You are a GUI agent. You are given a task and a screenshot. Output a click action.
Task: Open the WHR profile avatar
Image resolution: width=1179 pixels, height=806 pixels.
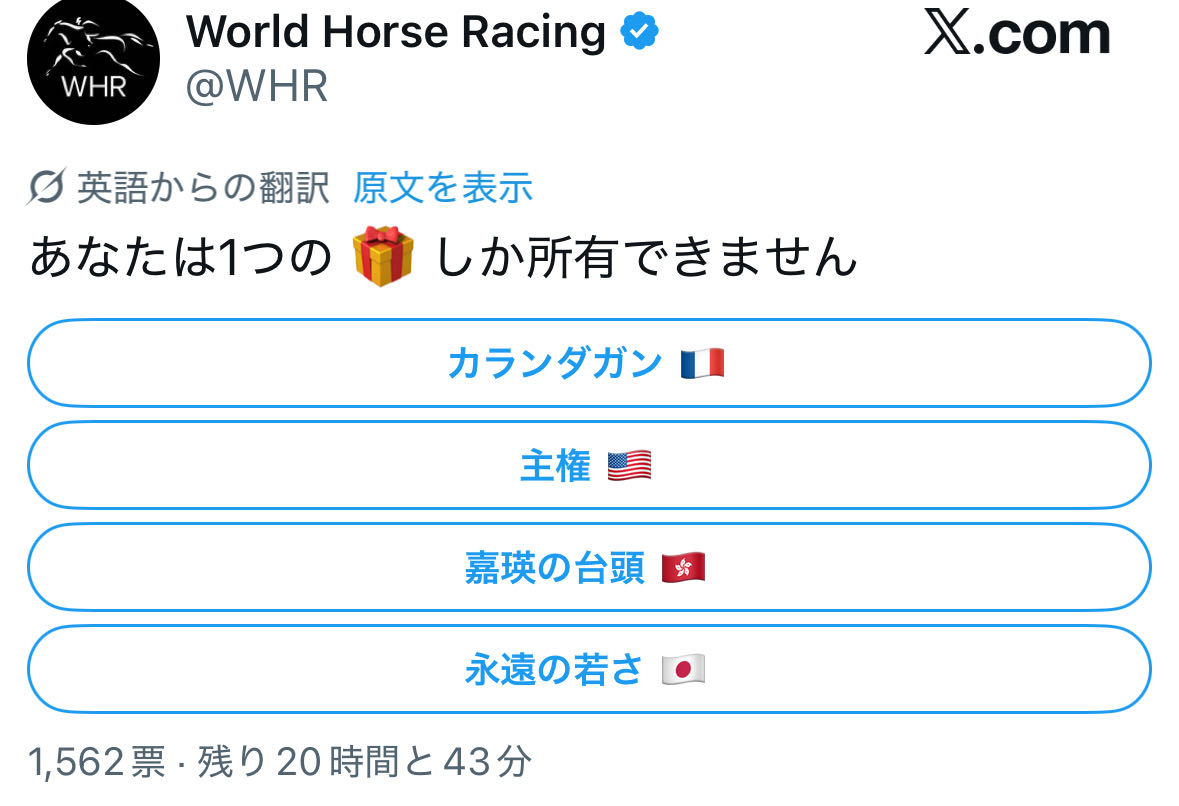pyautogui.click(x=93, y=65)
